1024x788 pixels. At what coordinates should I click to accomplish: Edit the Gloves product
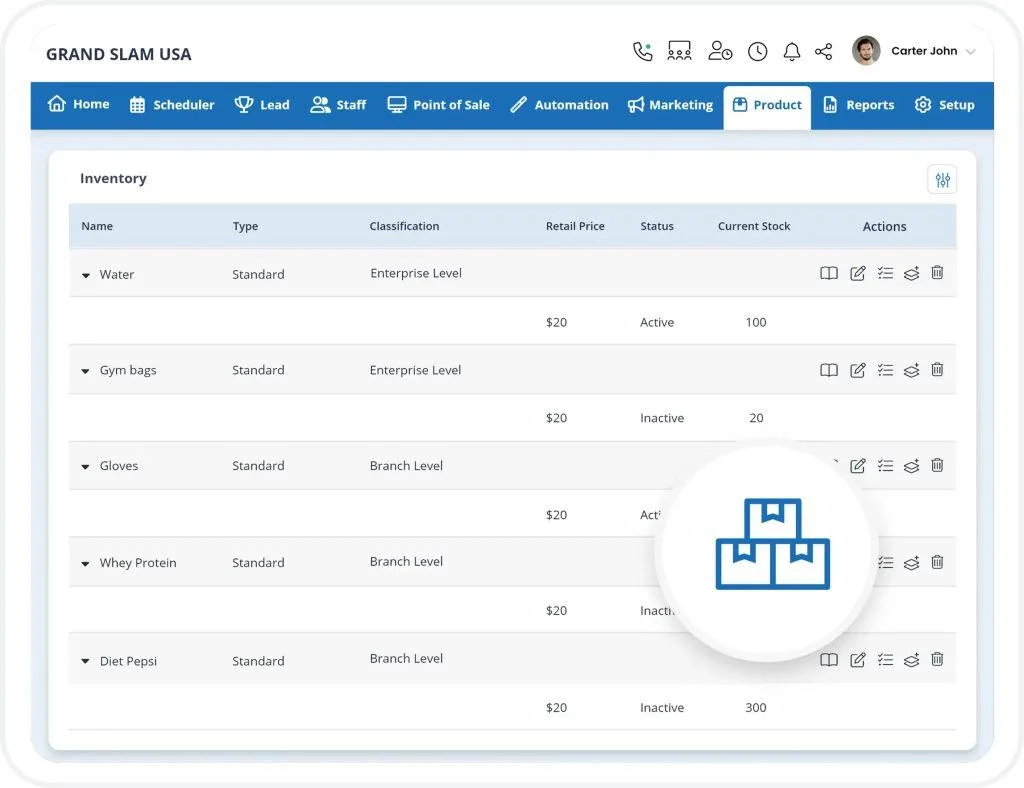click(x=857, y=465)
